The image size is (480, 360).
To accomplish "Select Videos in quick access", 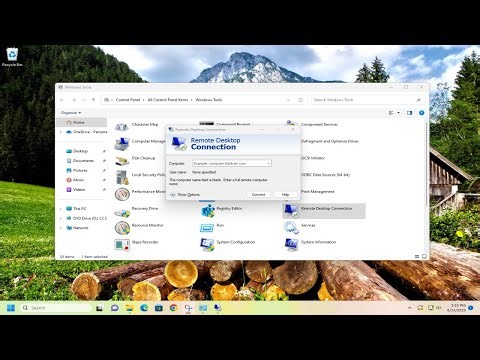I will click(79, 190).
